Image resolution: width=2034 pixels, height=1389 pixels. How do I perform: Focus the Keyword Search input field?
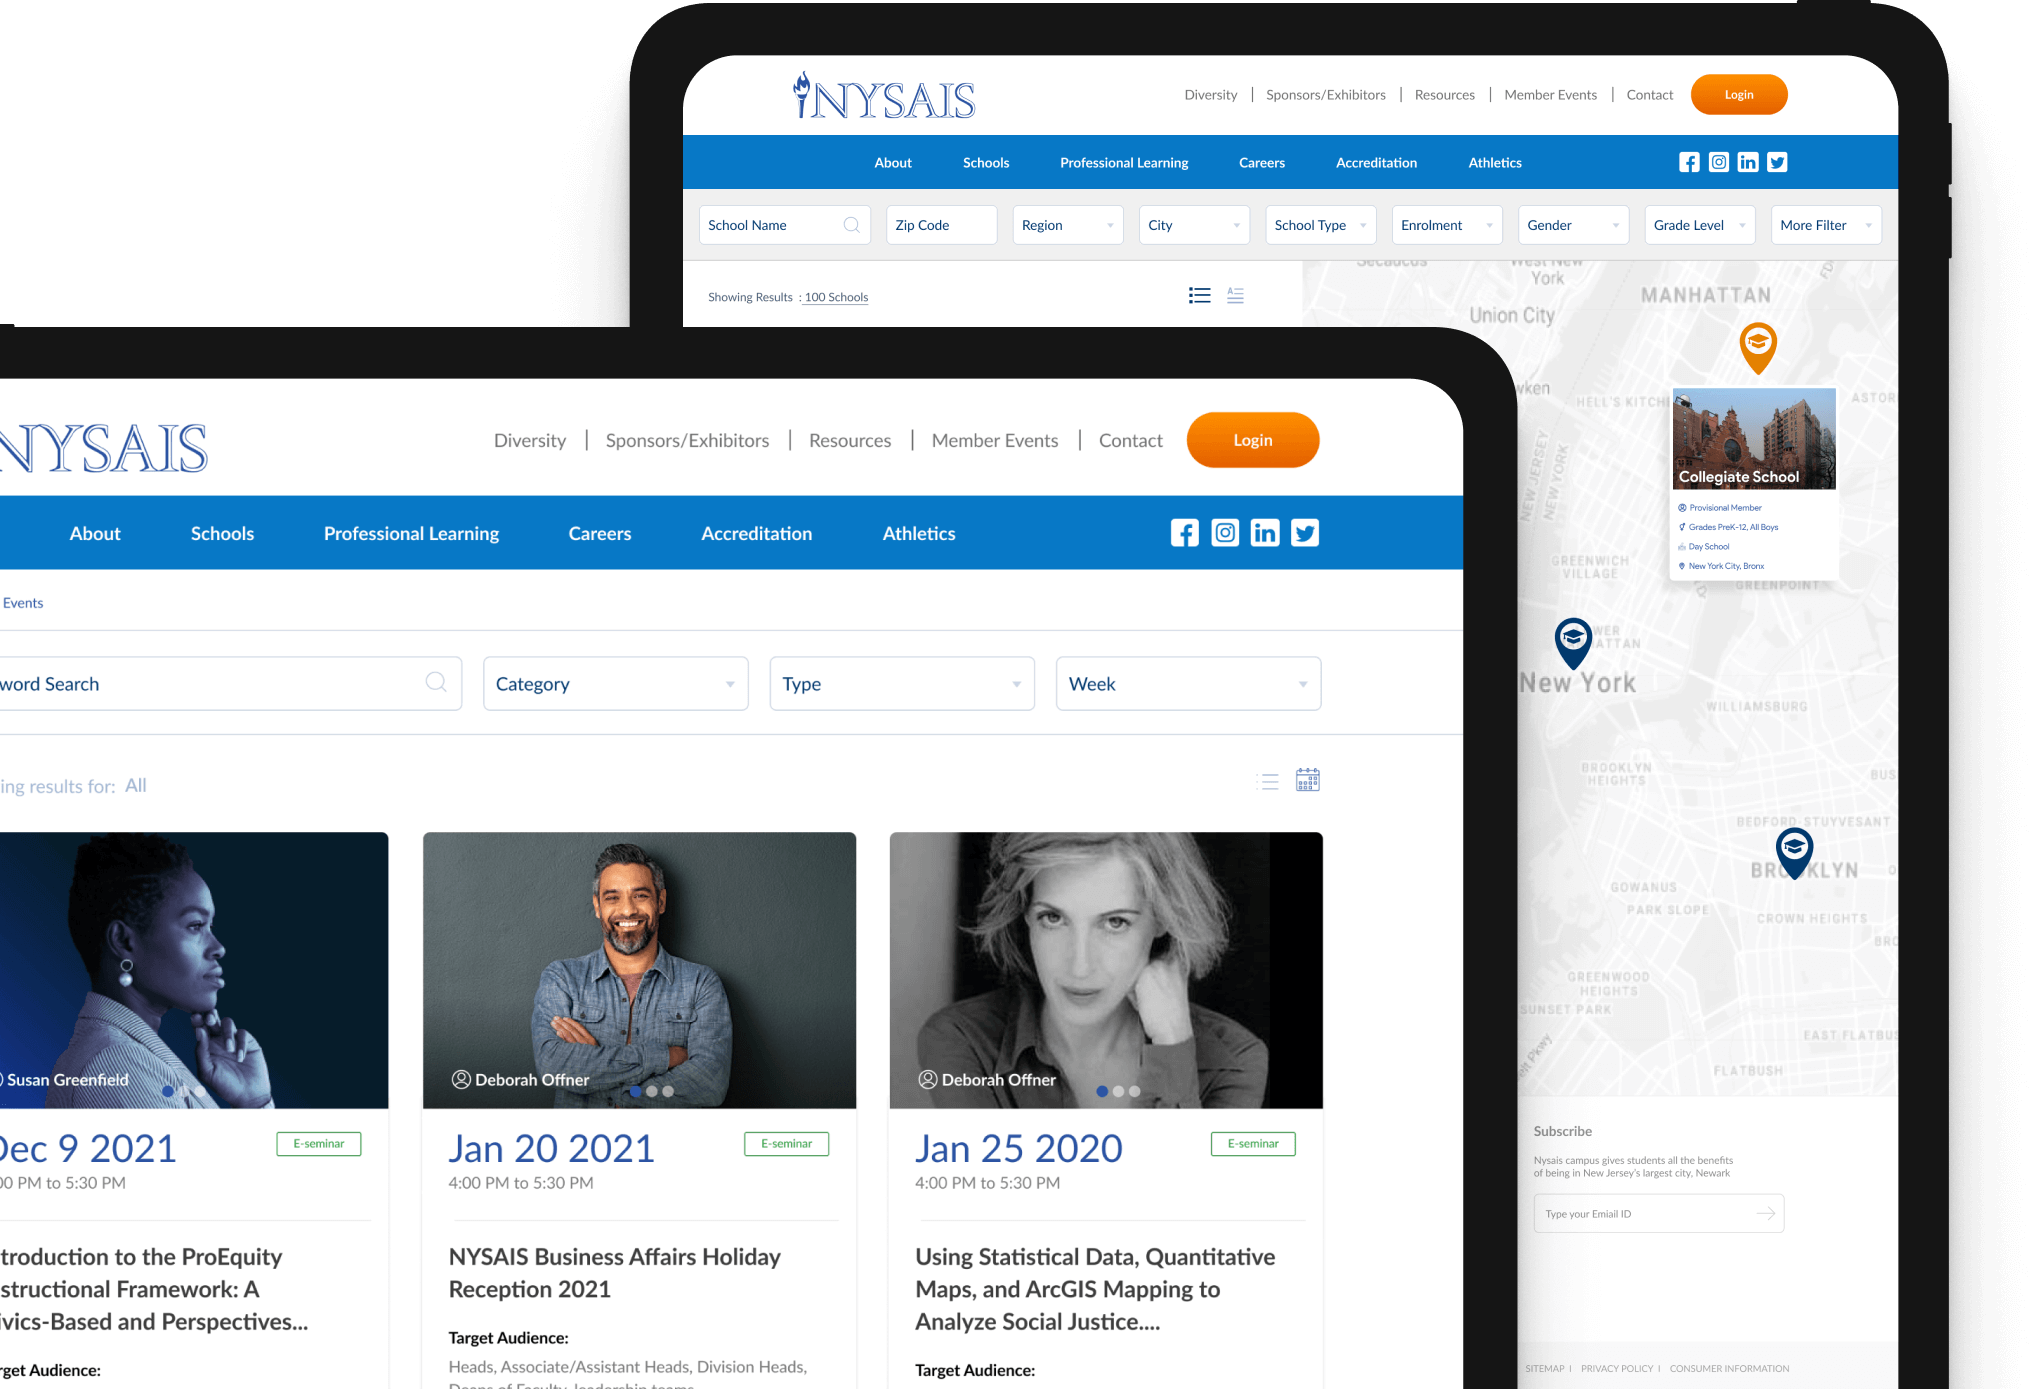(231, 684)
